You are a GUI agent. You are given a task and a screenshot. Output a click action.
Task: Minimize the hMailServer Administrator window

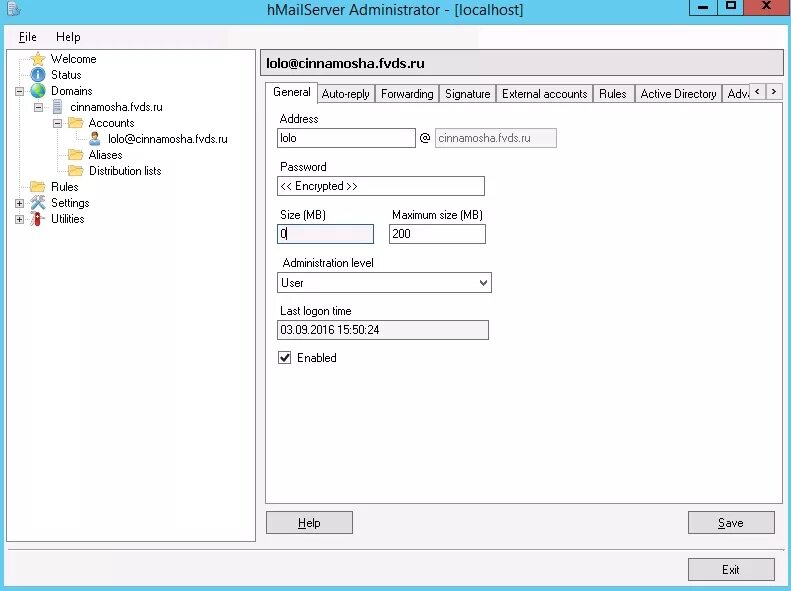click(703, 7)
